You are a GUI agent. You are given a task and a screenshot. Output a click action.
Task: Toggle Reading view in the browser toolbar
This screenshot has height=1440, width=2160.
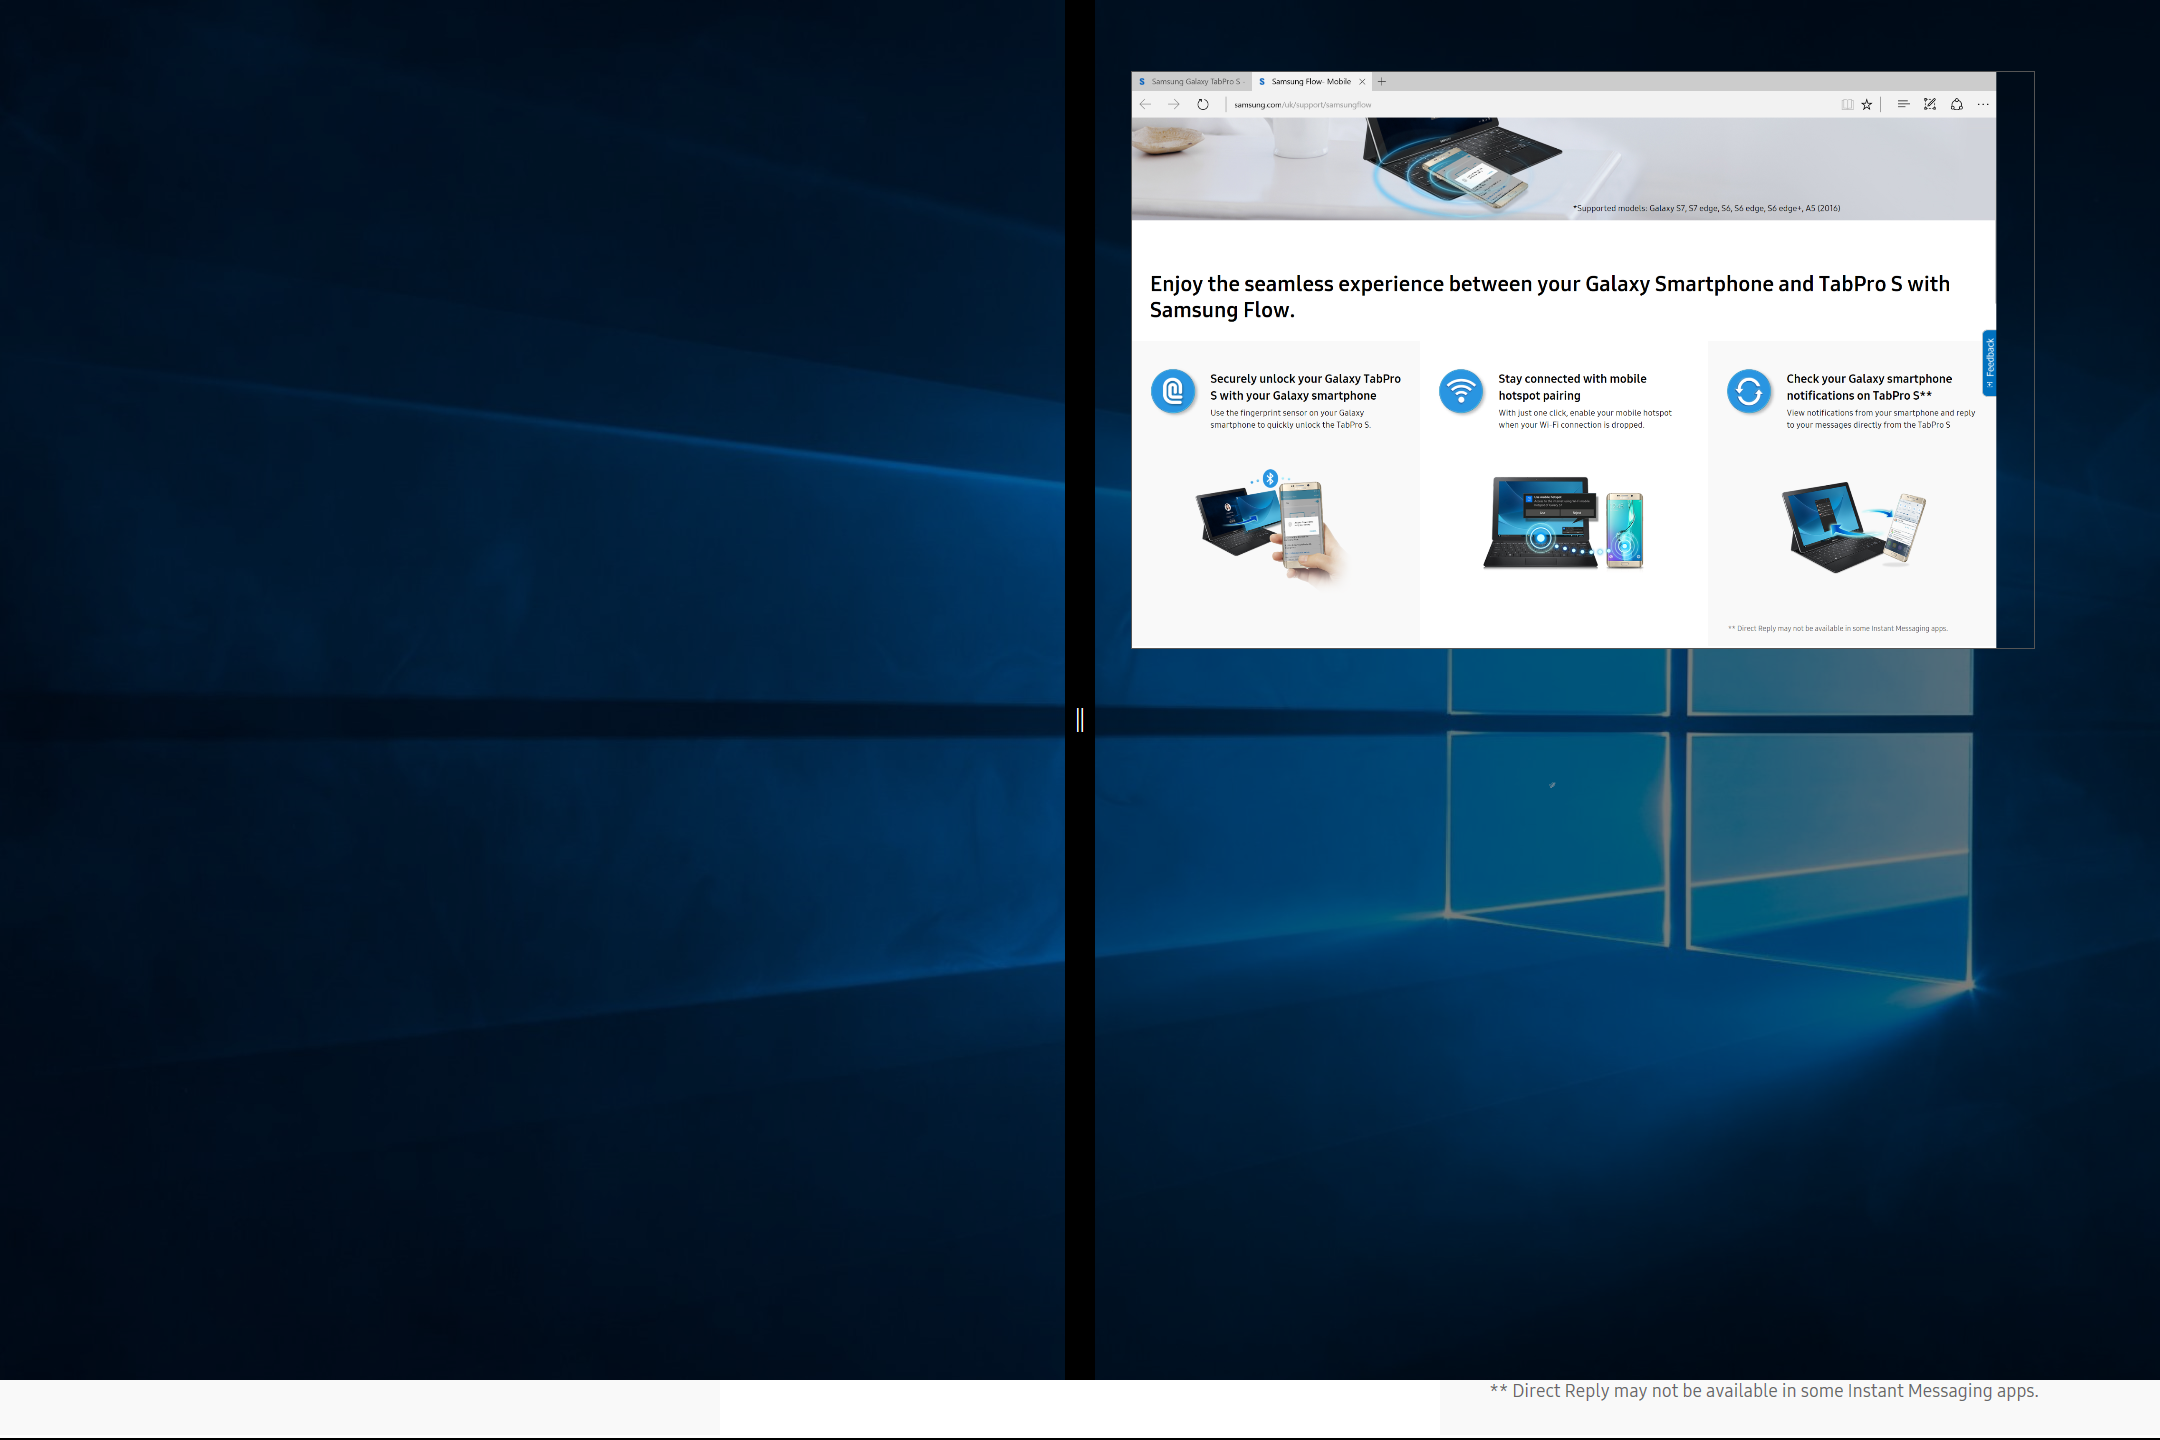pyautogui.click(x=1848, y=104)
